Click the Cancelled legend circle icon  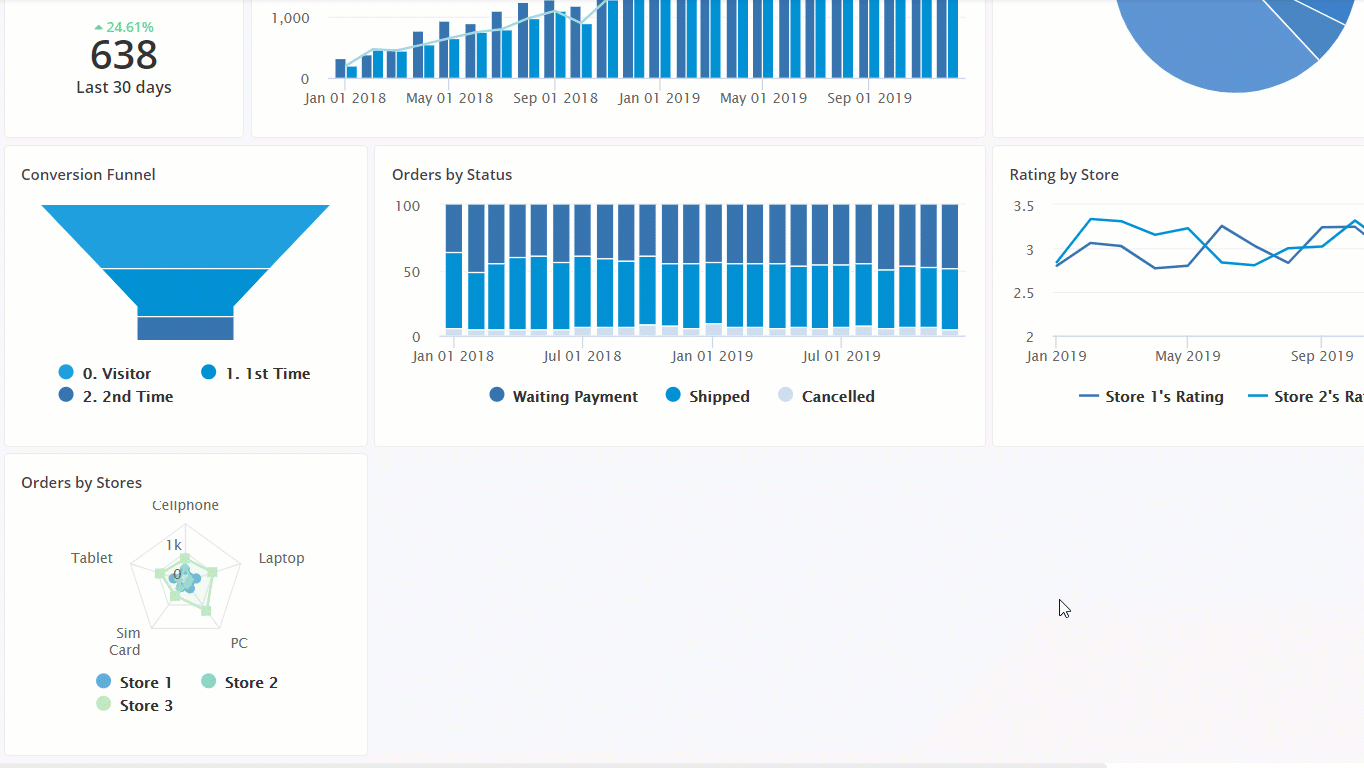pyautogui.click(x=786, y=396)
